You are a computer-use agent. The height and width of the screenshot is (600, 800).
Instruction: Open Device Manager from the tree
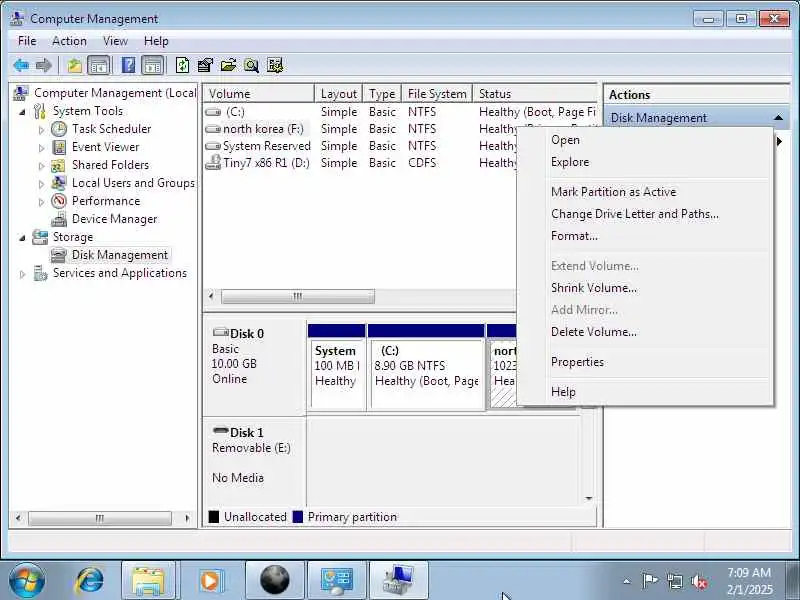114,219
